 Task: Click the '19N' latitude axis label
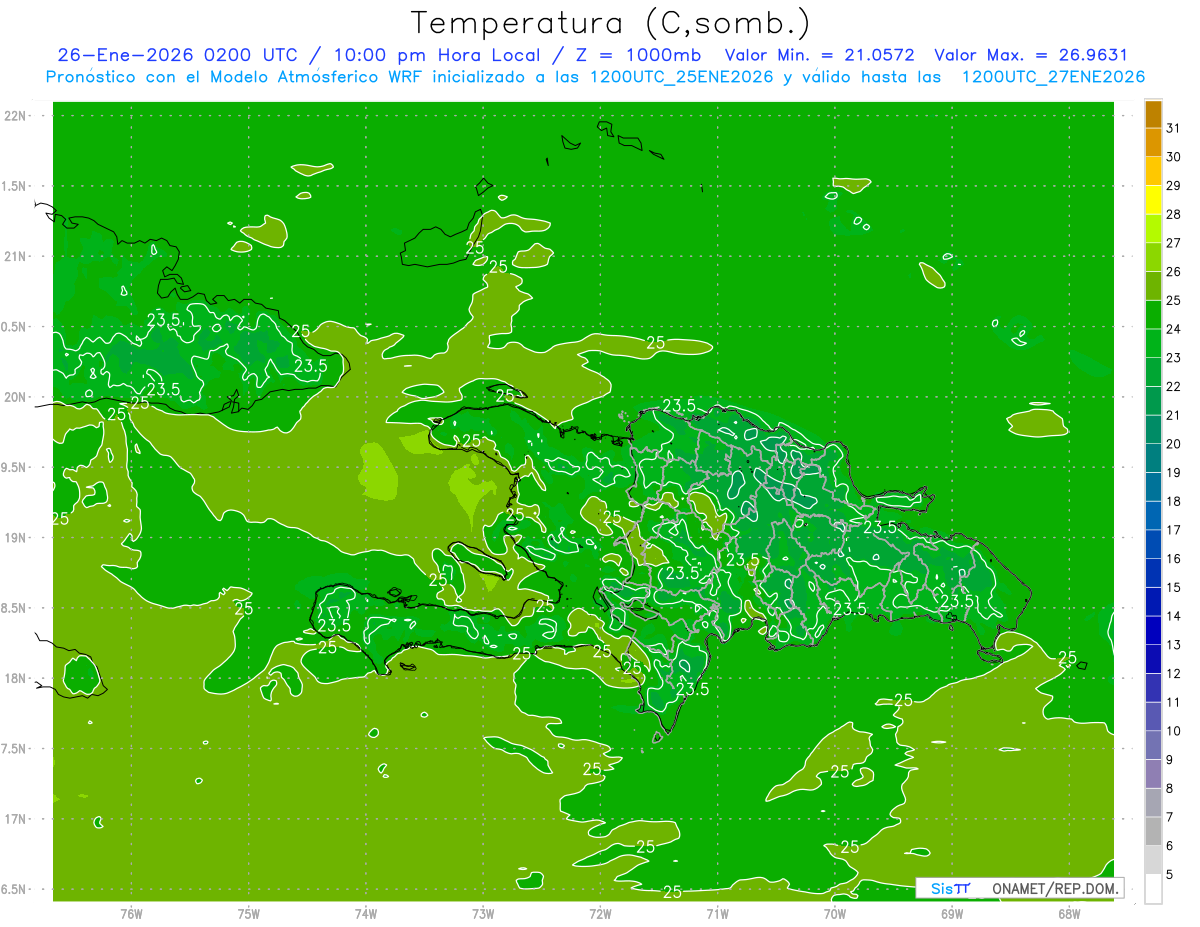point(16,538)
